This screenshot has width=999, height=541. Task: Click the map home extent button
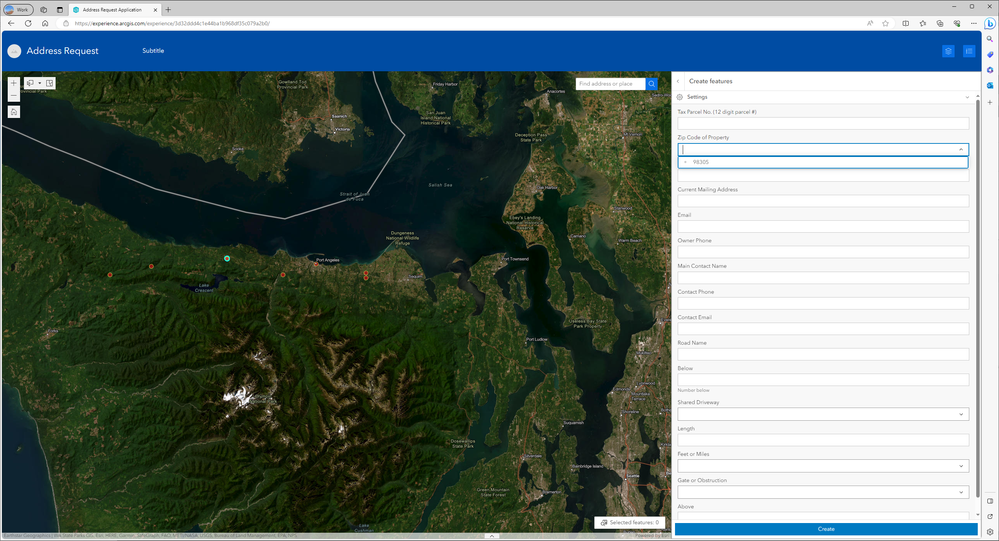point(13,112)
